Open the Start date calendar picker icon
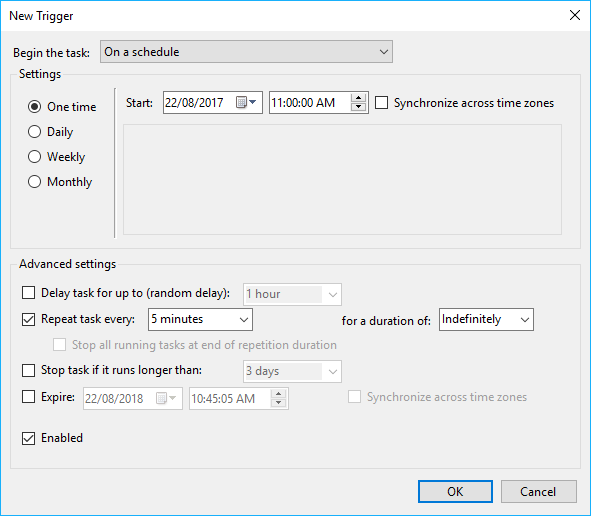This screenshot has height=516, width=591. [x=246, y=102]
